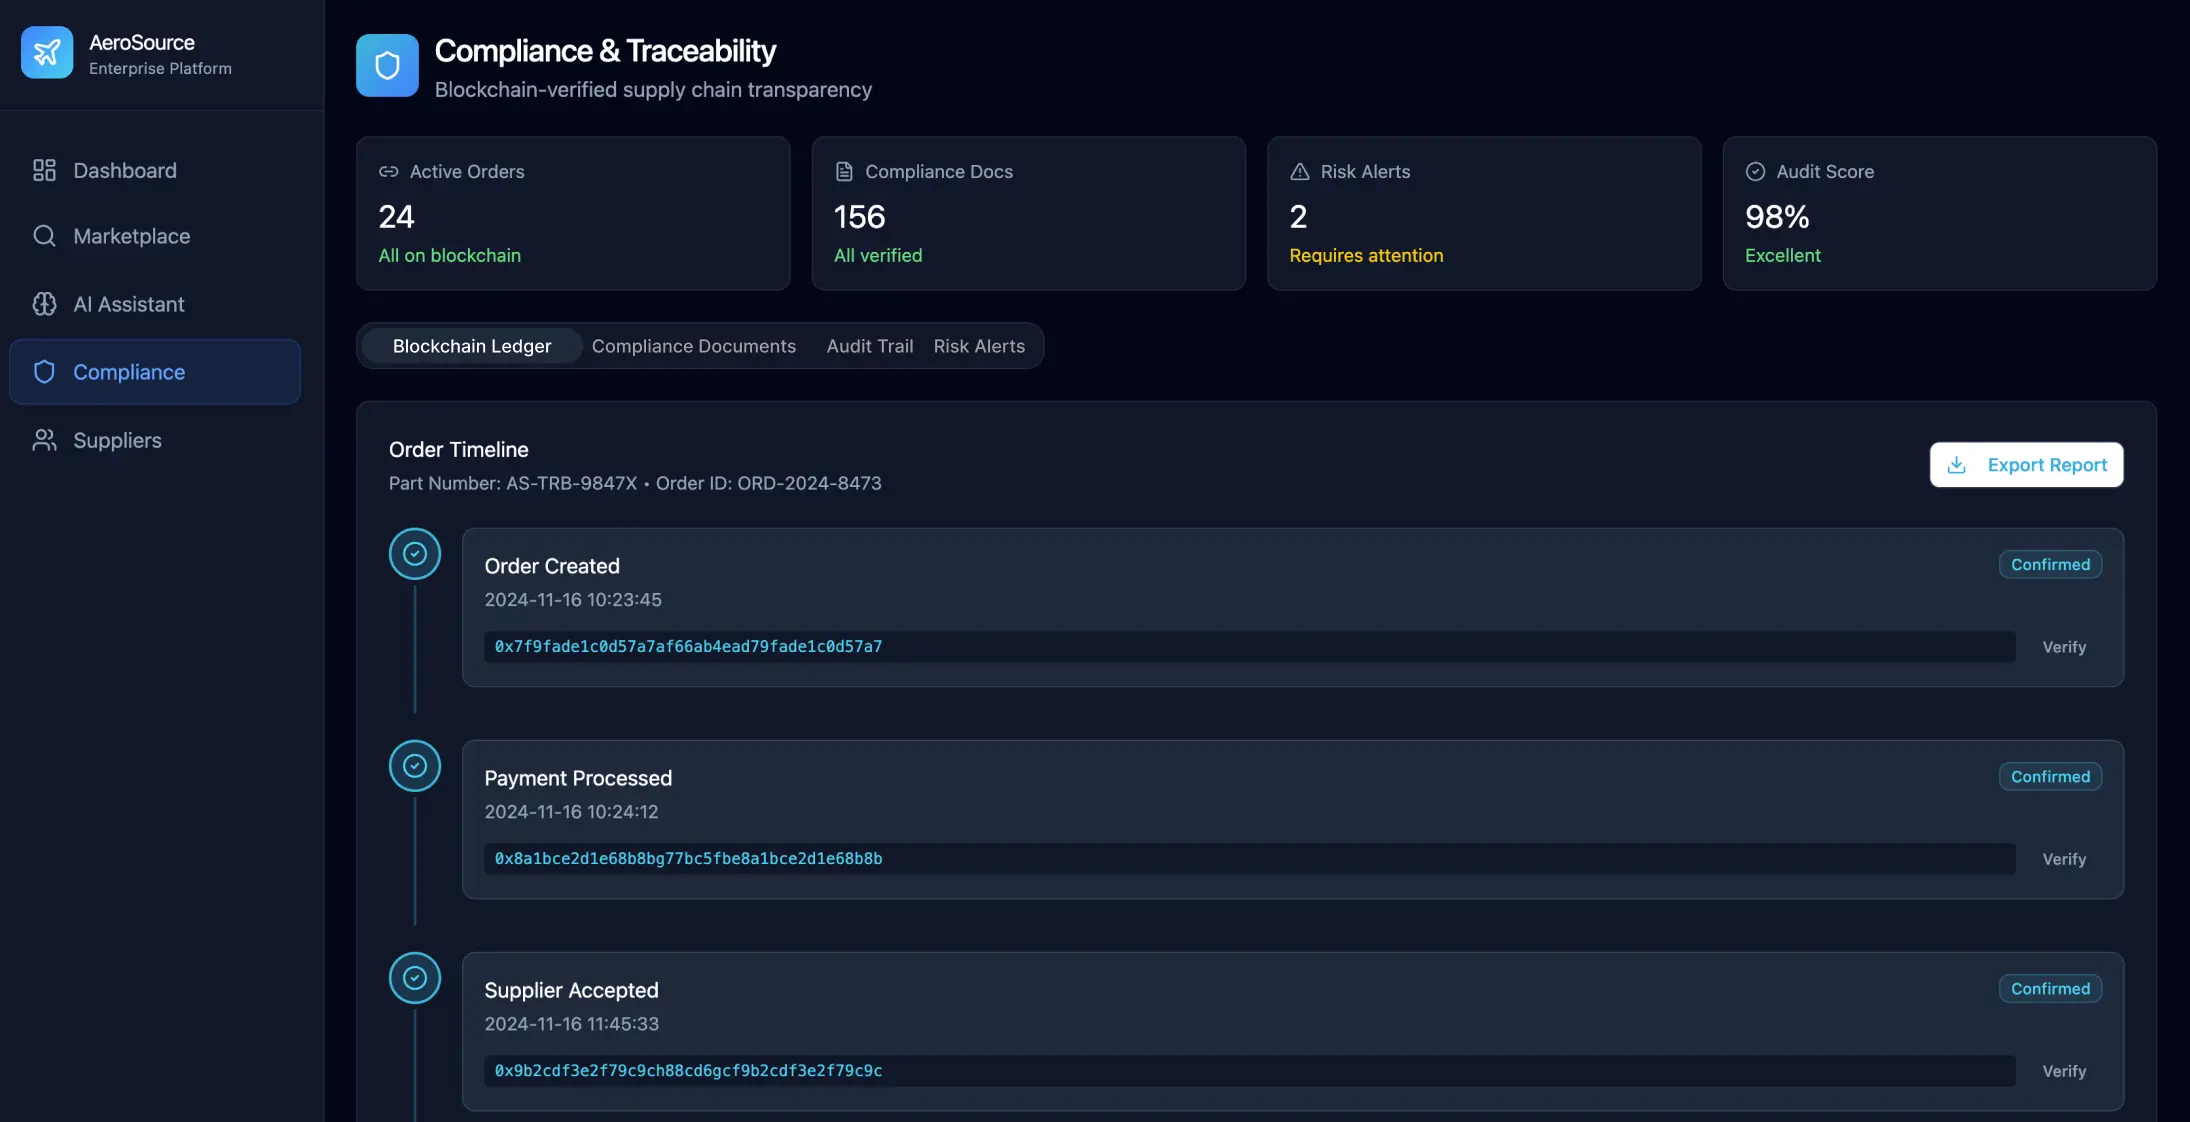Viewport: 2190px width, 1122px height.
Task: Switch to the Compliance Documents tab
Action: (693, 346)
